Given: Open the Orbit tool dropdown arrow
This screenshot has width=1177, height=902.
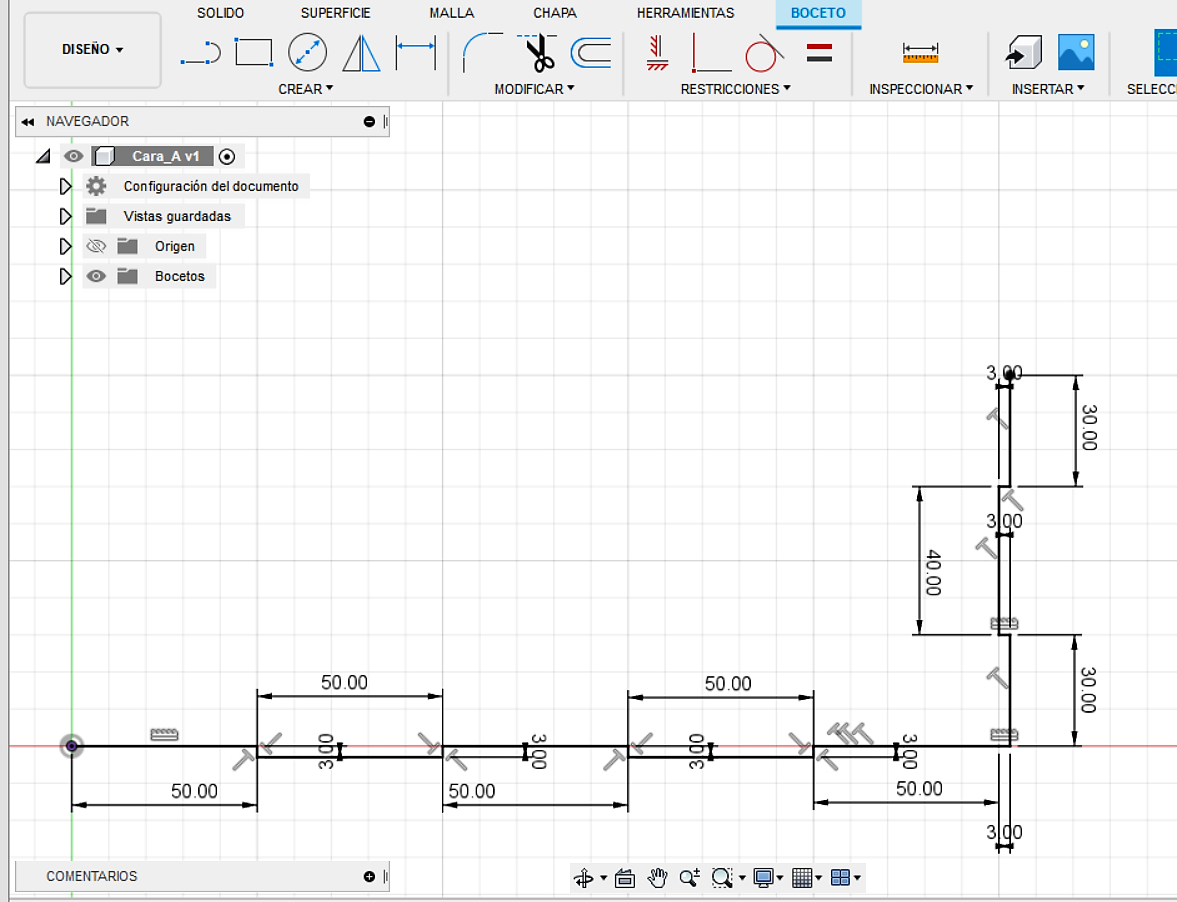Looking at the screenshot, I should click(604, 878).
